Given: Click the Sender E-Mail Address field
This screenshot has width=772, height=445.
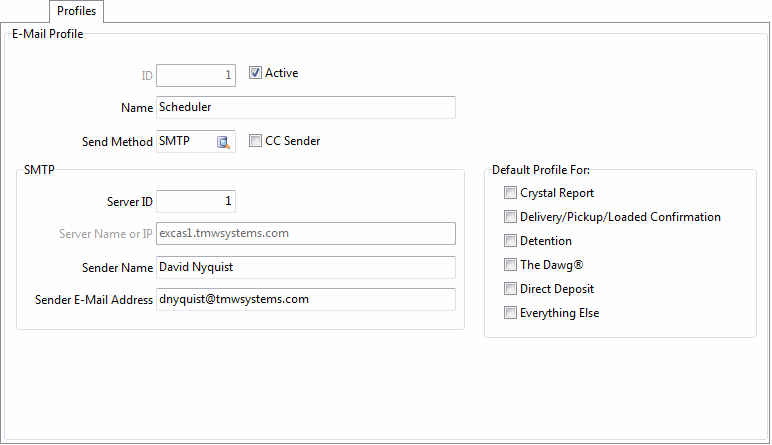Looking at the screenshot, I should [305, 299].
